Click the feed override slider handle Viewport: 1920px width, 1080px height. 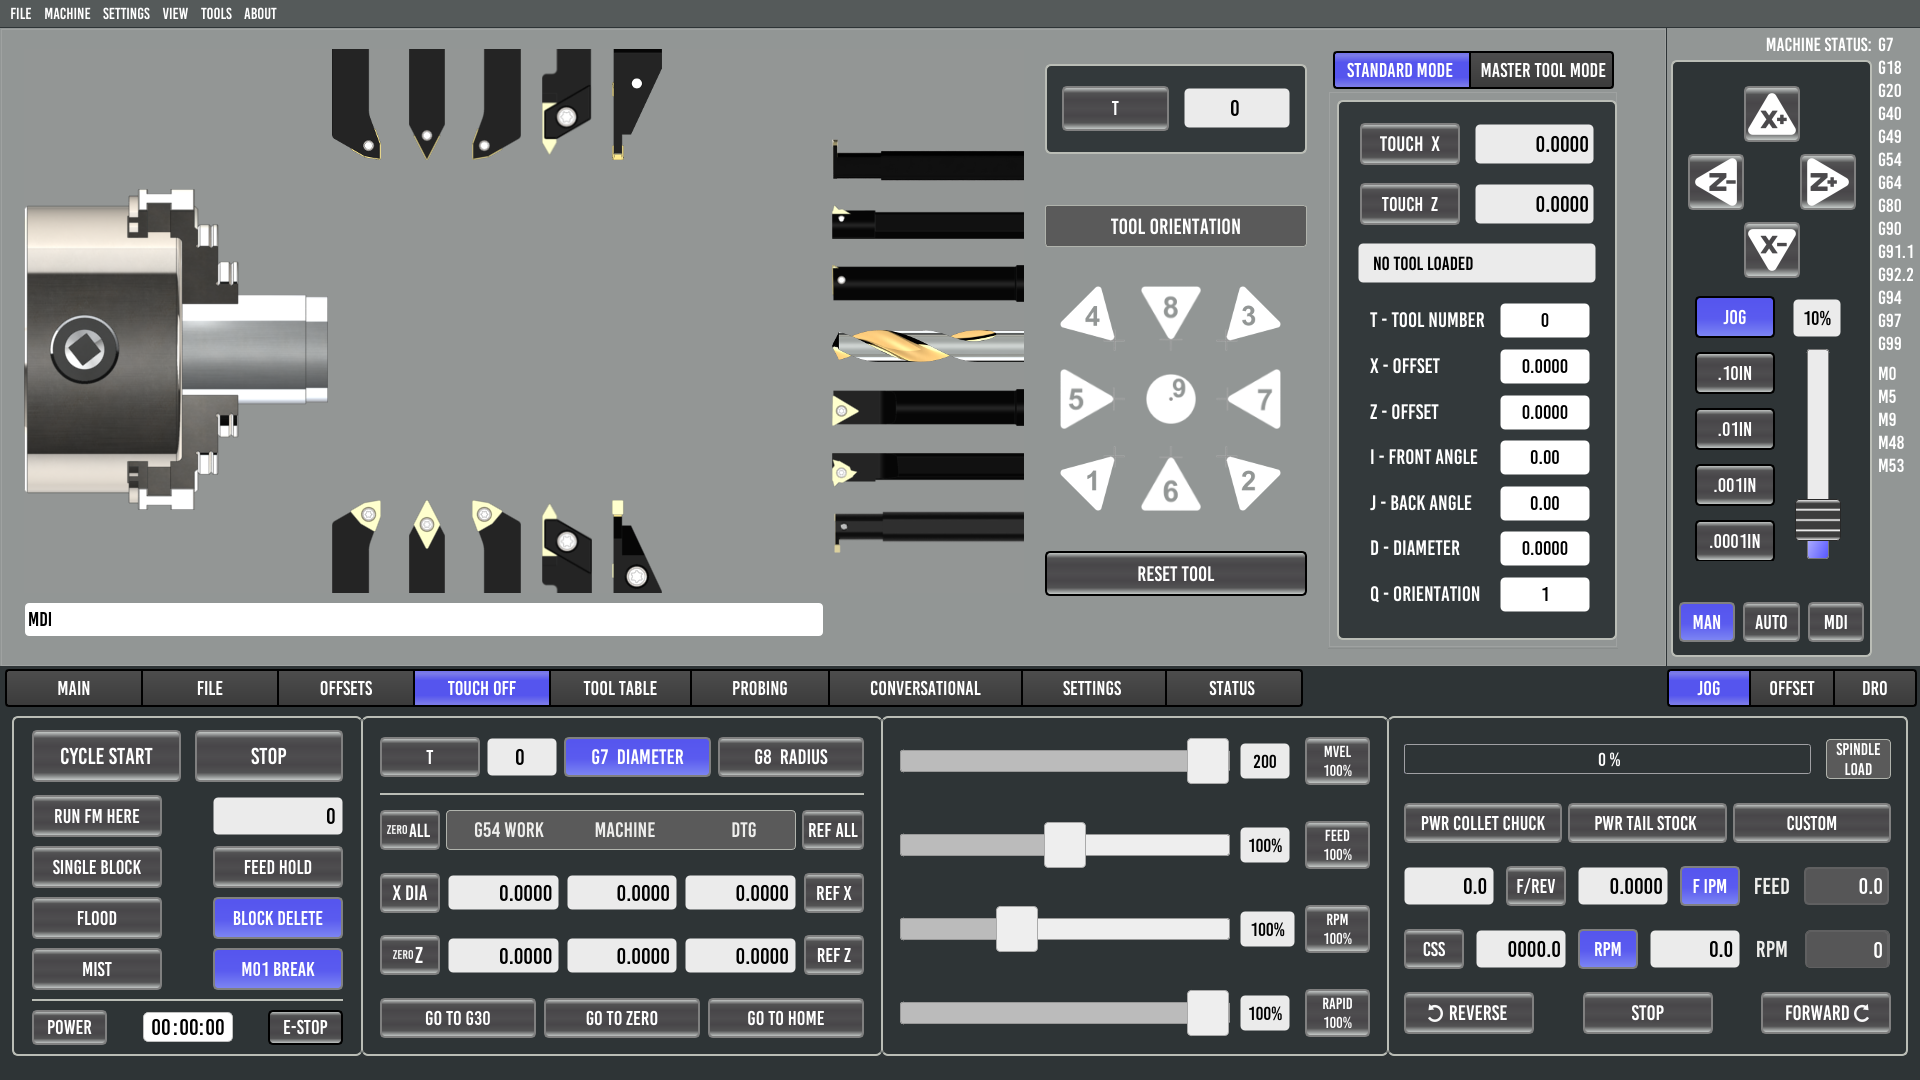(1064, 845)
